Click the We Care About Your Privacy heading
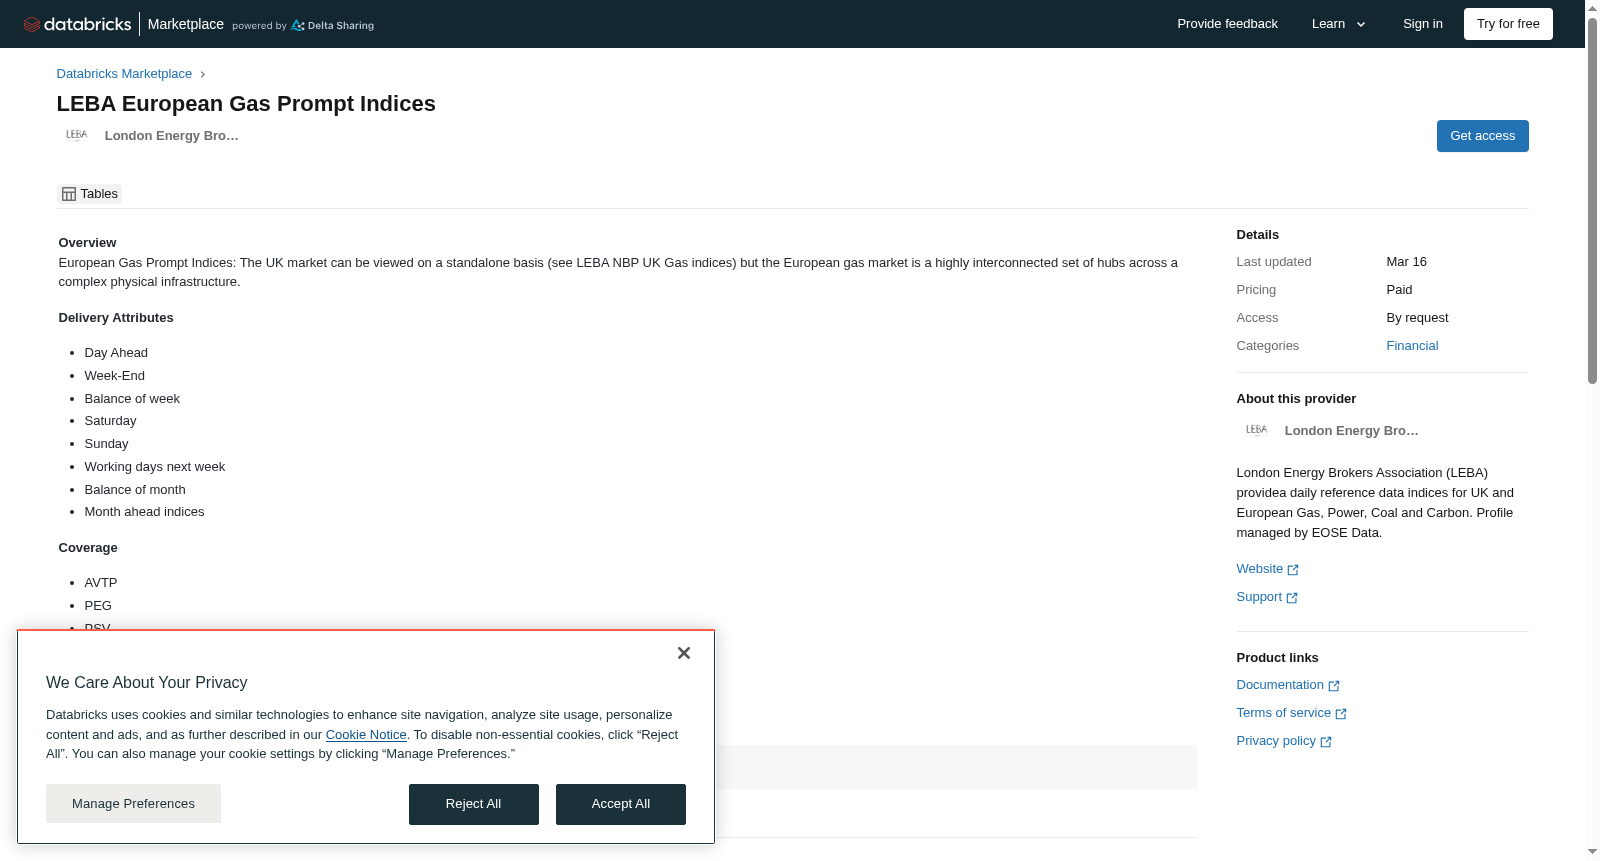 (147, 683)
